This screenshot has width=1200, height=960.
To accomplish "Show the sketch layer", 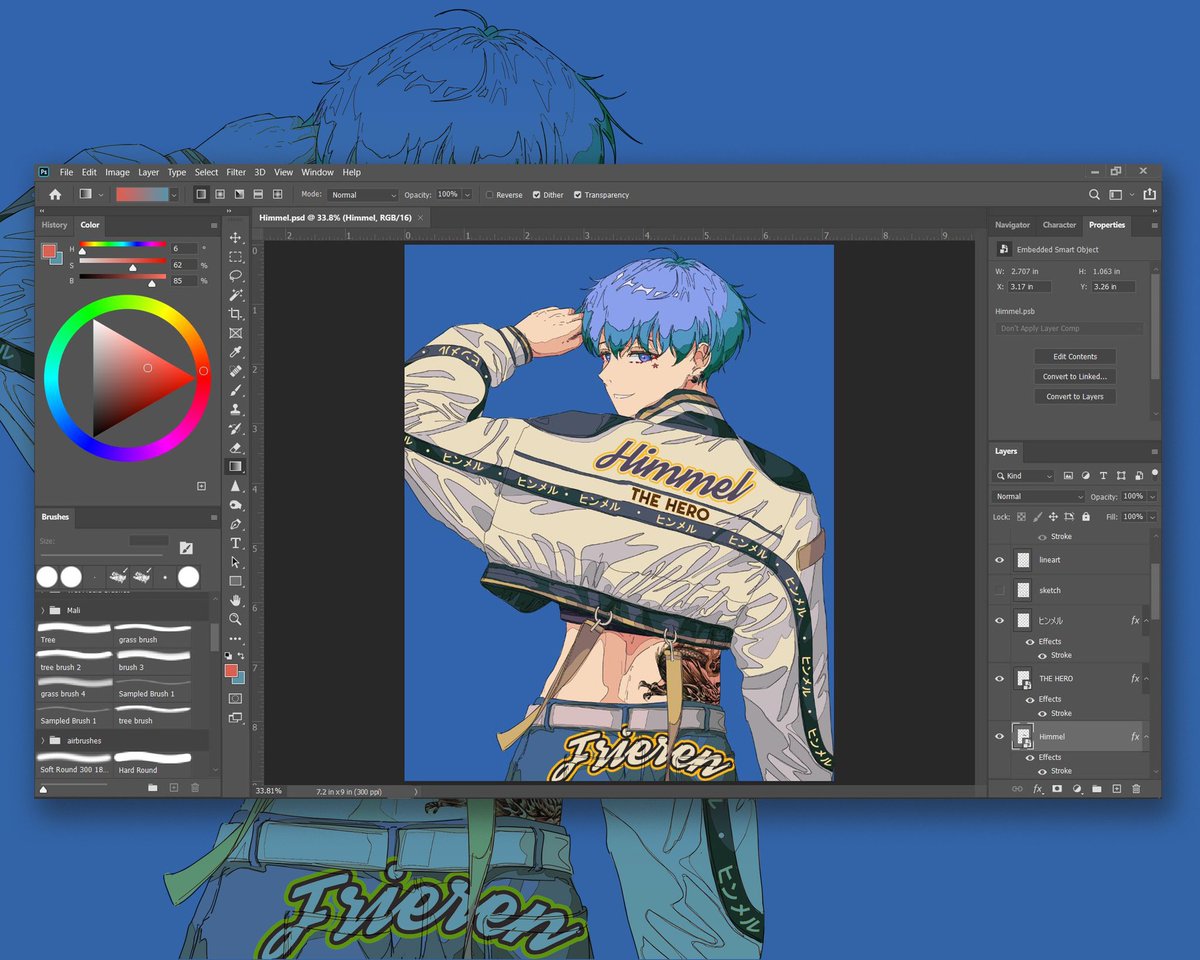I will (999, 591).
